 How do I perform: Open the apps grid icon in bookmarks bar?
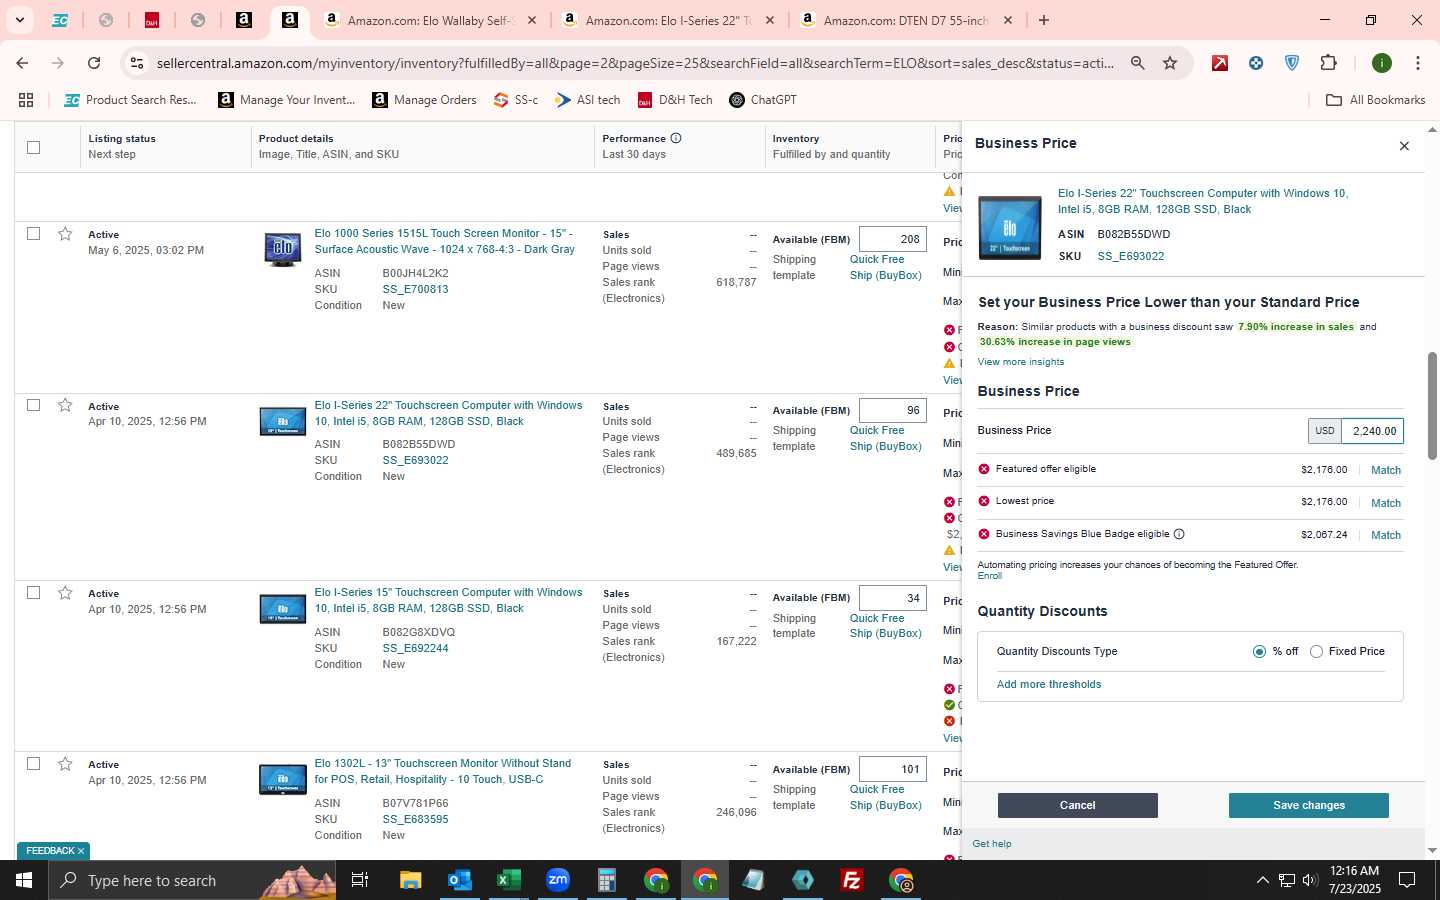[26, 100]
